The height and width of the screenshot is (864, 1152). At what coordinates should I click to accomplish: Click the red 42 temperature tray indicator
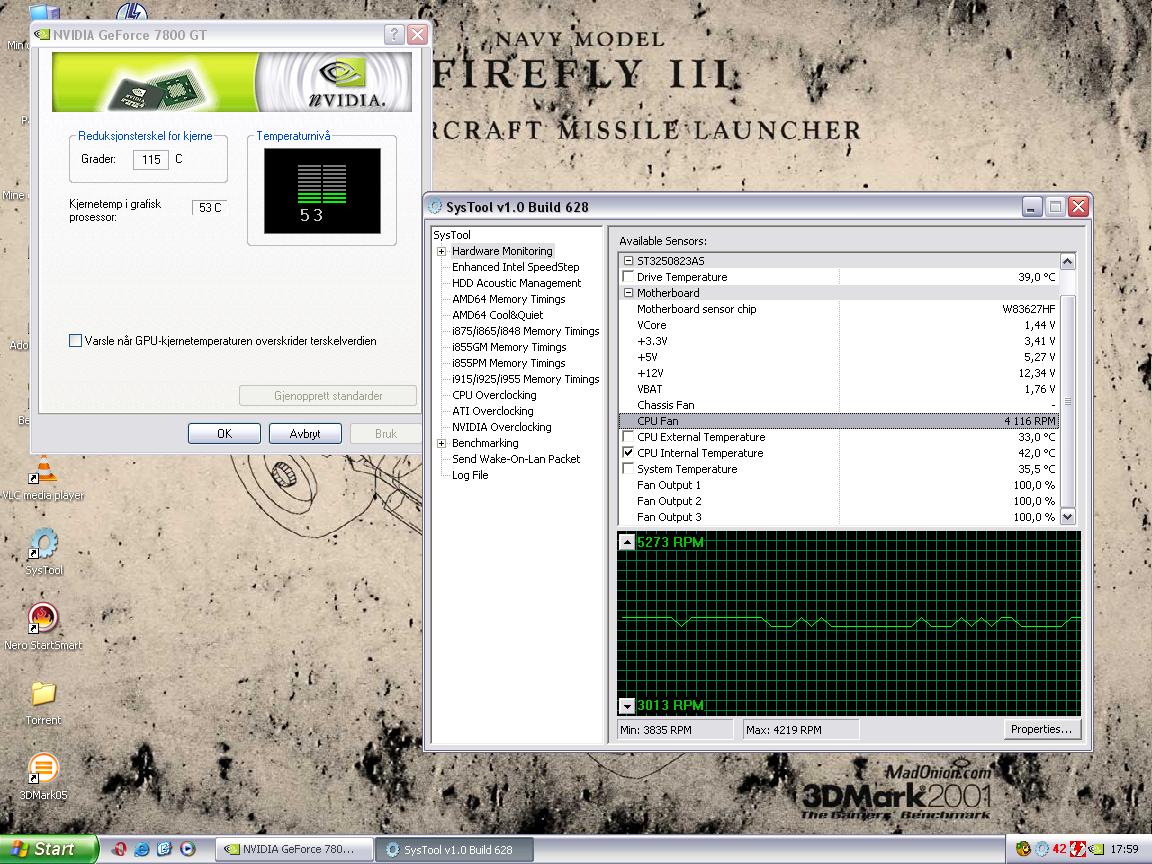[x=1059, y=849]
